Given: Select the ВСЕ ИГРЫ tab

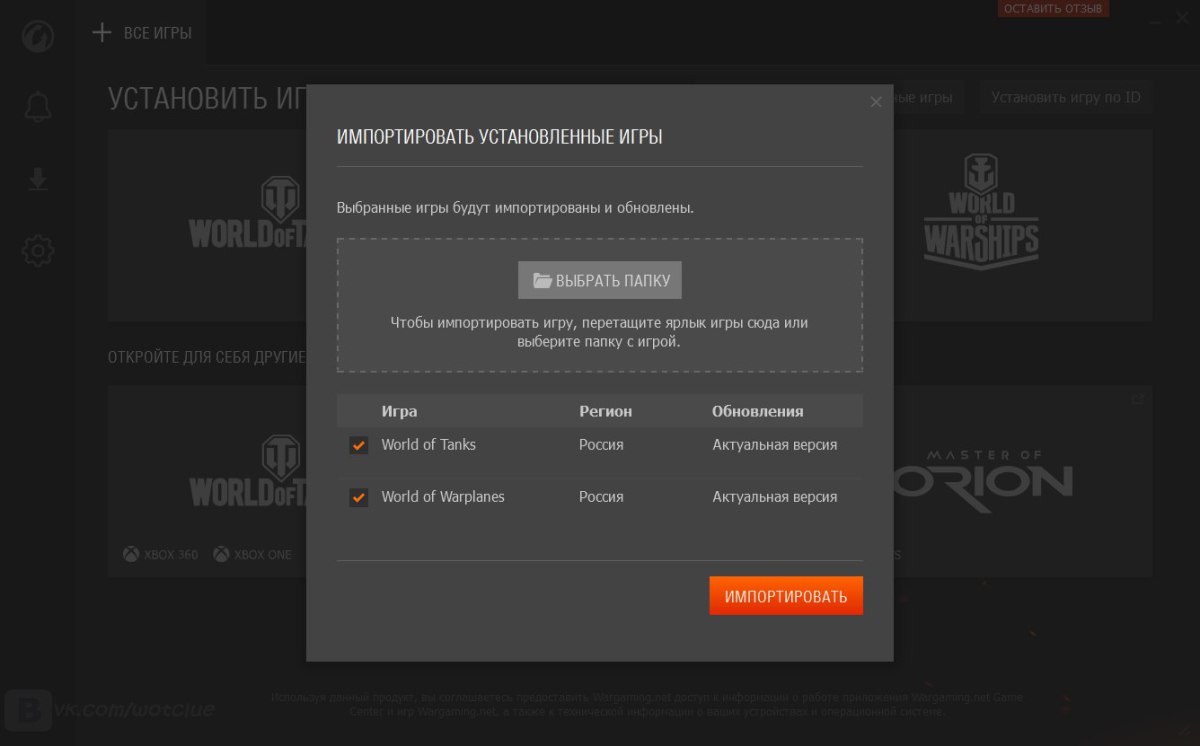Looking at the screenshot, I should click(x=157, y=33).
